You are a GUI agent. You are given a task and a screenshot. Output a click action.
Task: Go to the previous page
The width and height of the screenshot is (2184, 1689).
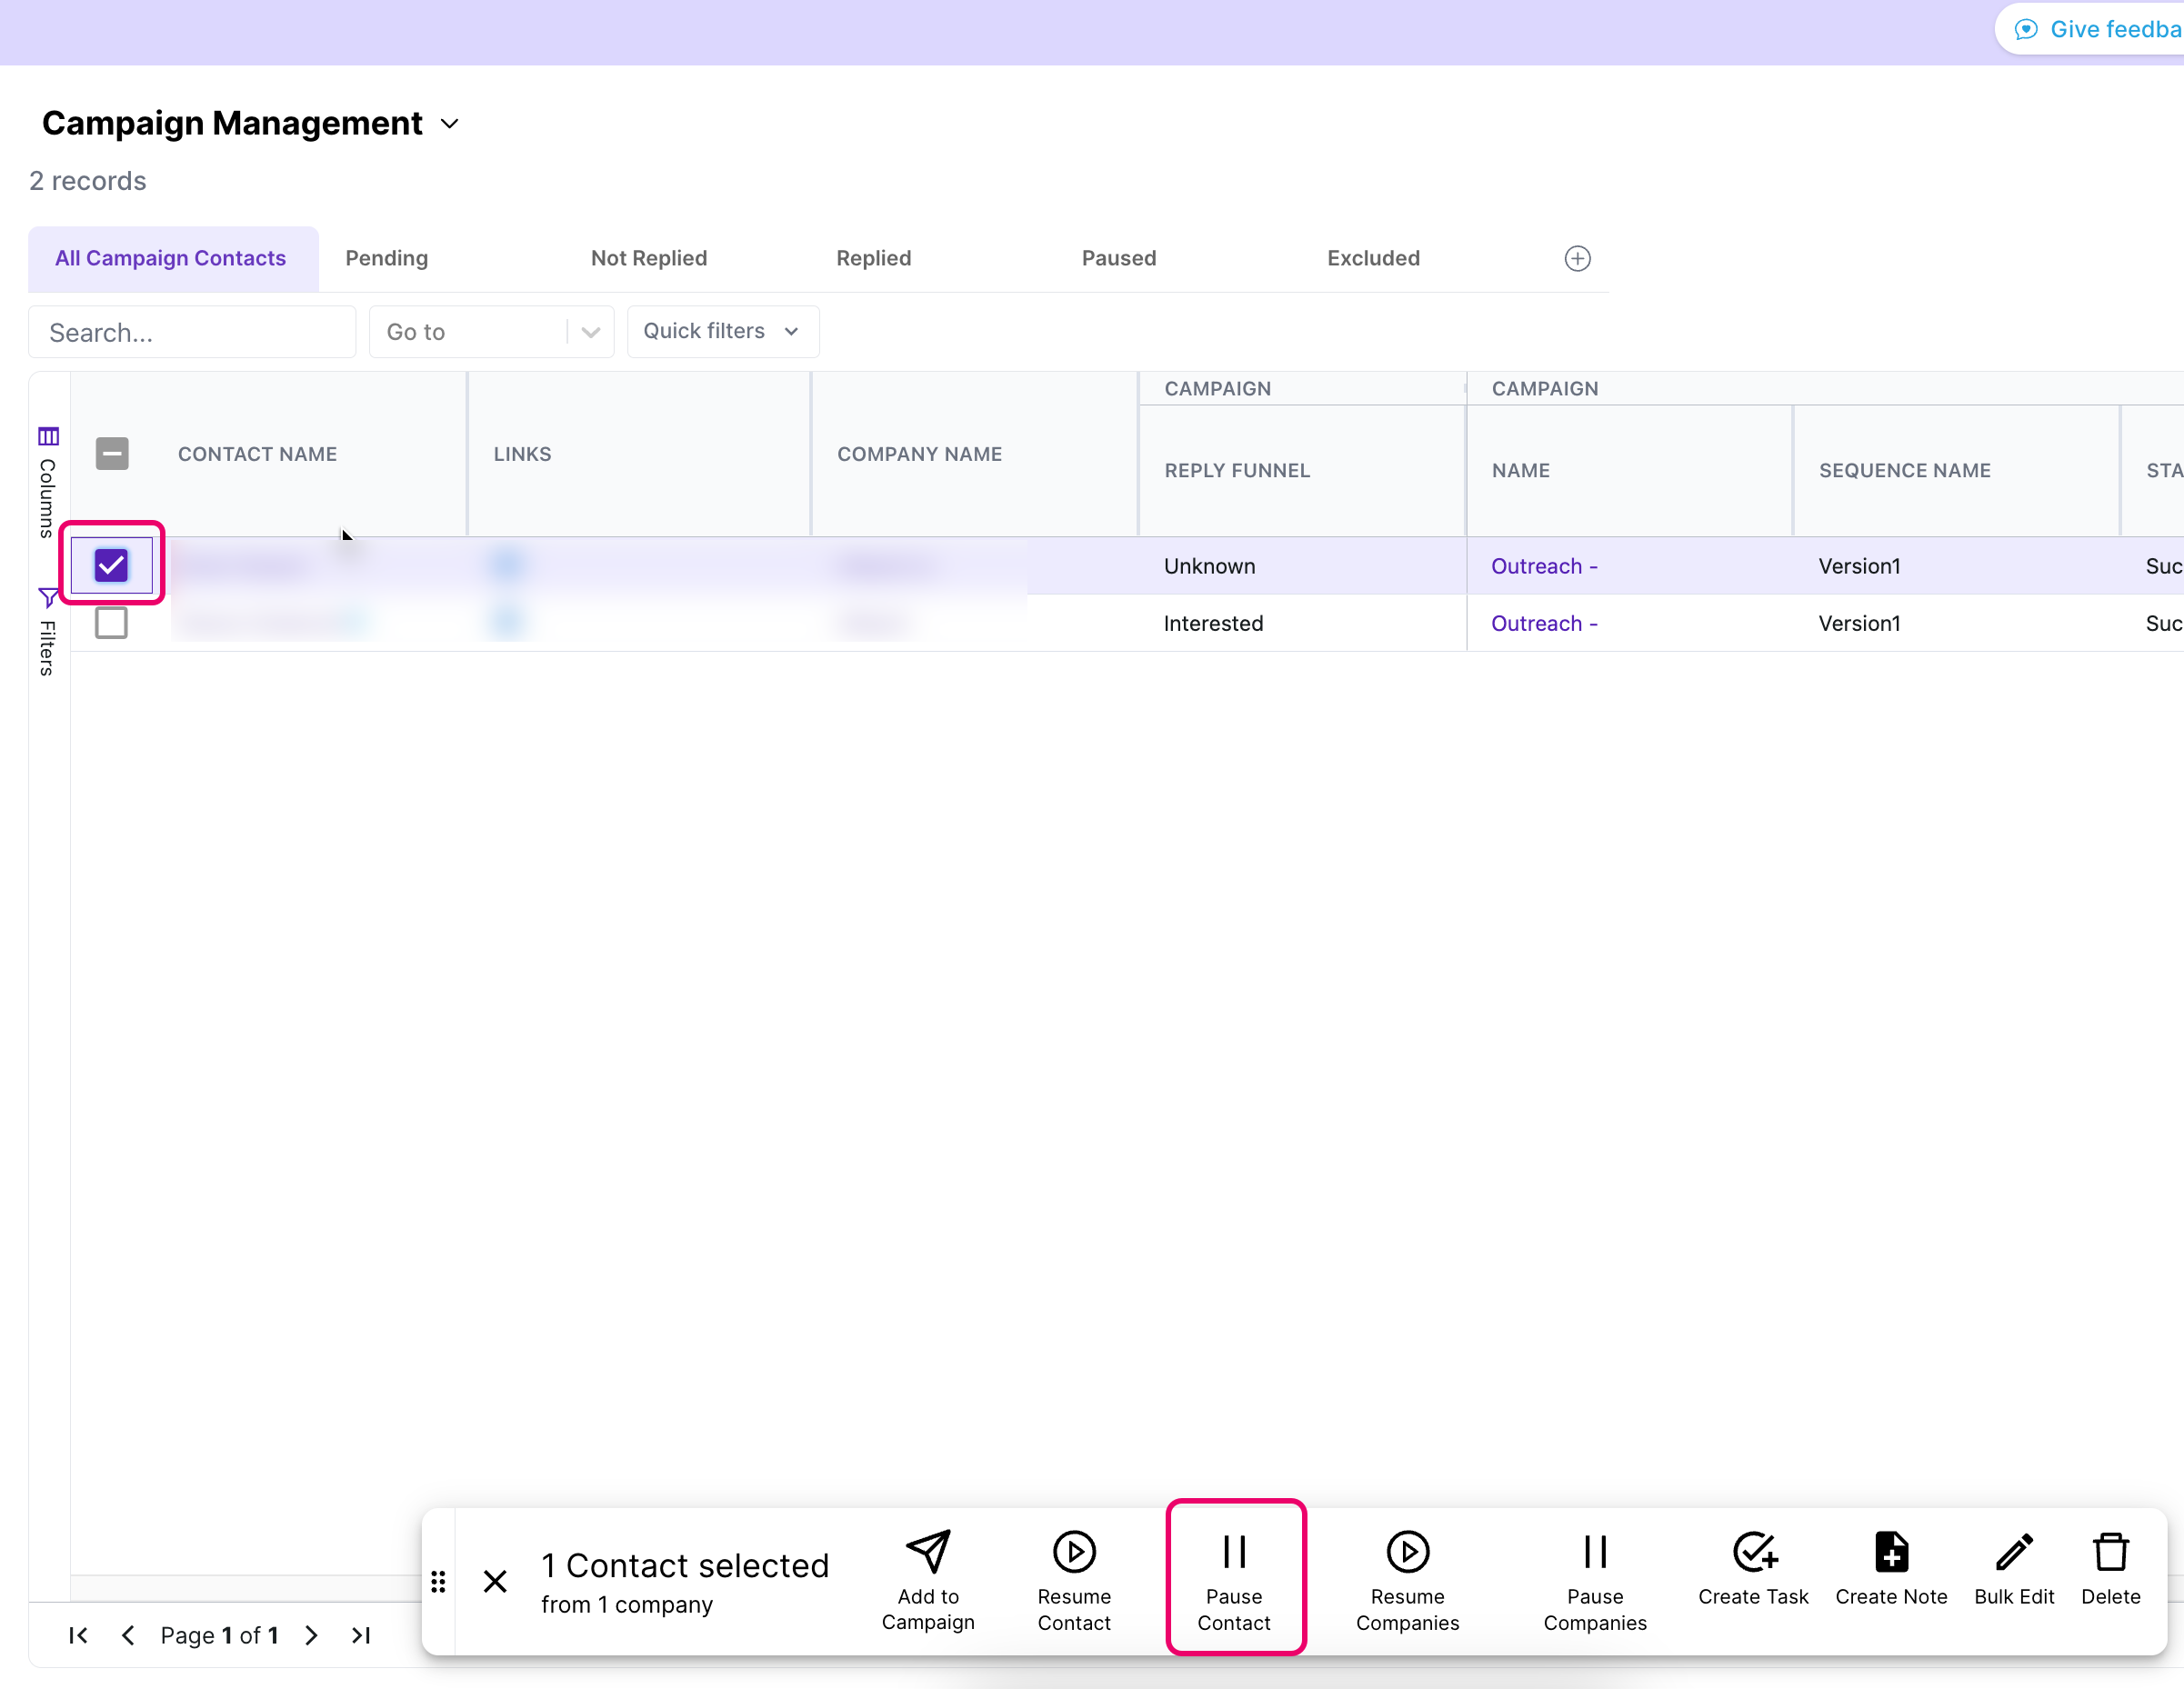tap(128, 1635)
